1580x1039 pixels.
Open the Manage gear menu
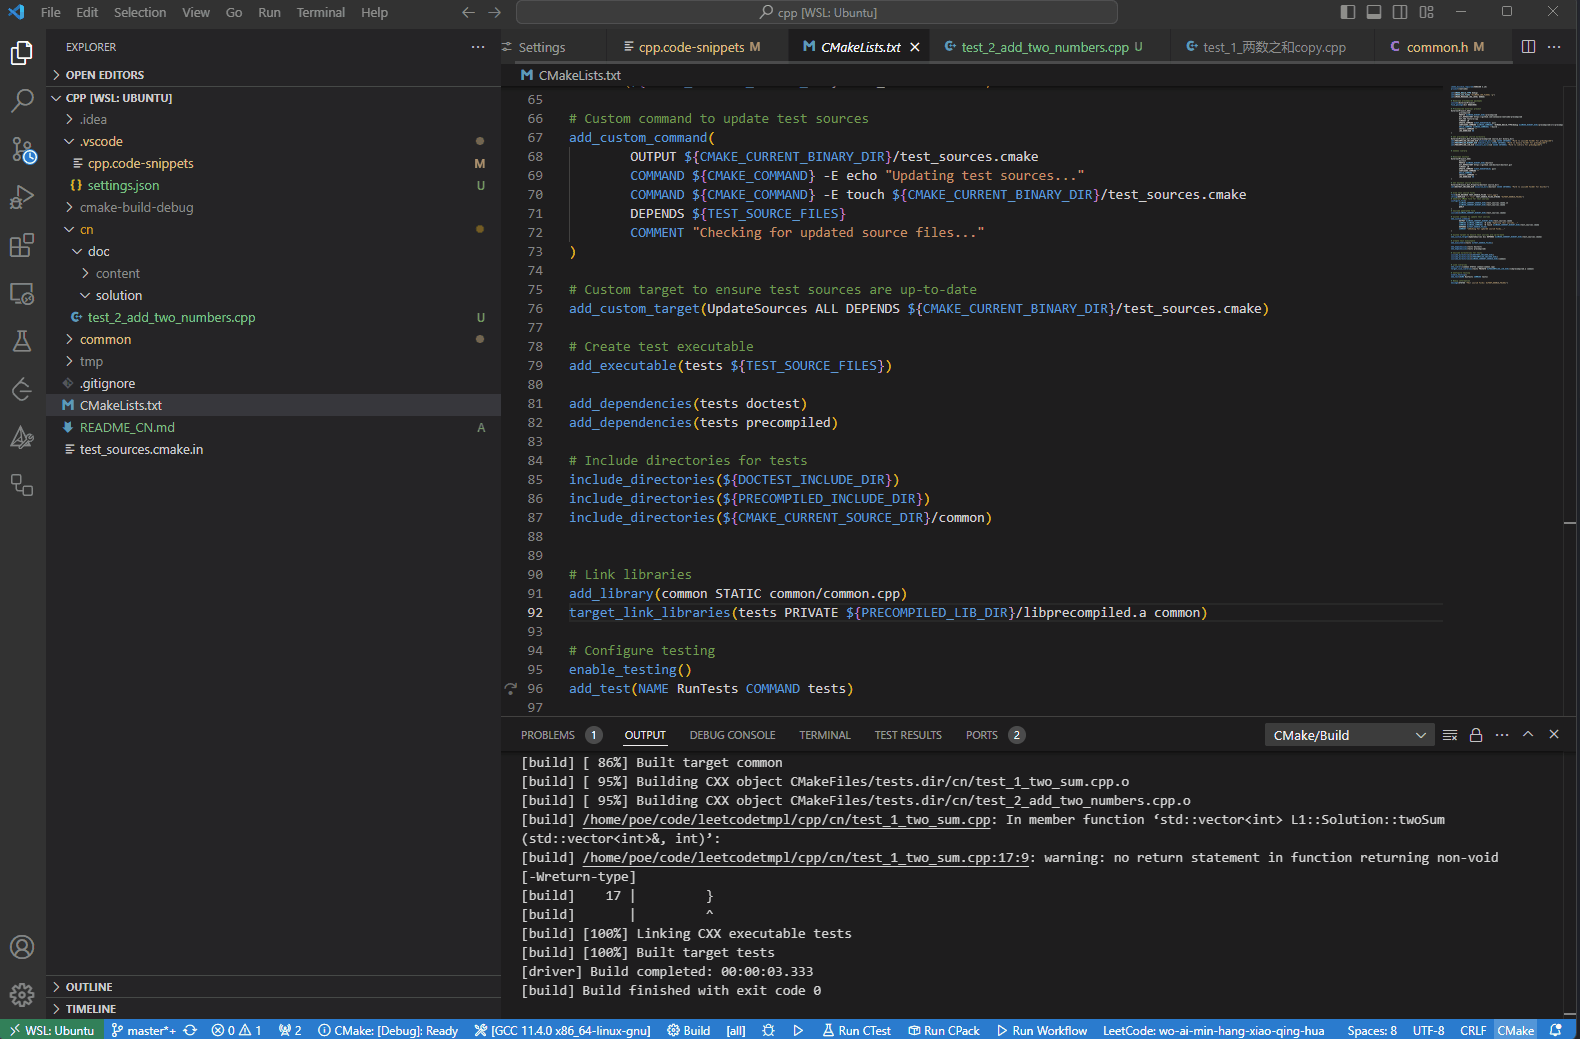pyautogui.click(x=22, y=994)
